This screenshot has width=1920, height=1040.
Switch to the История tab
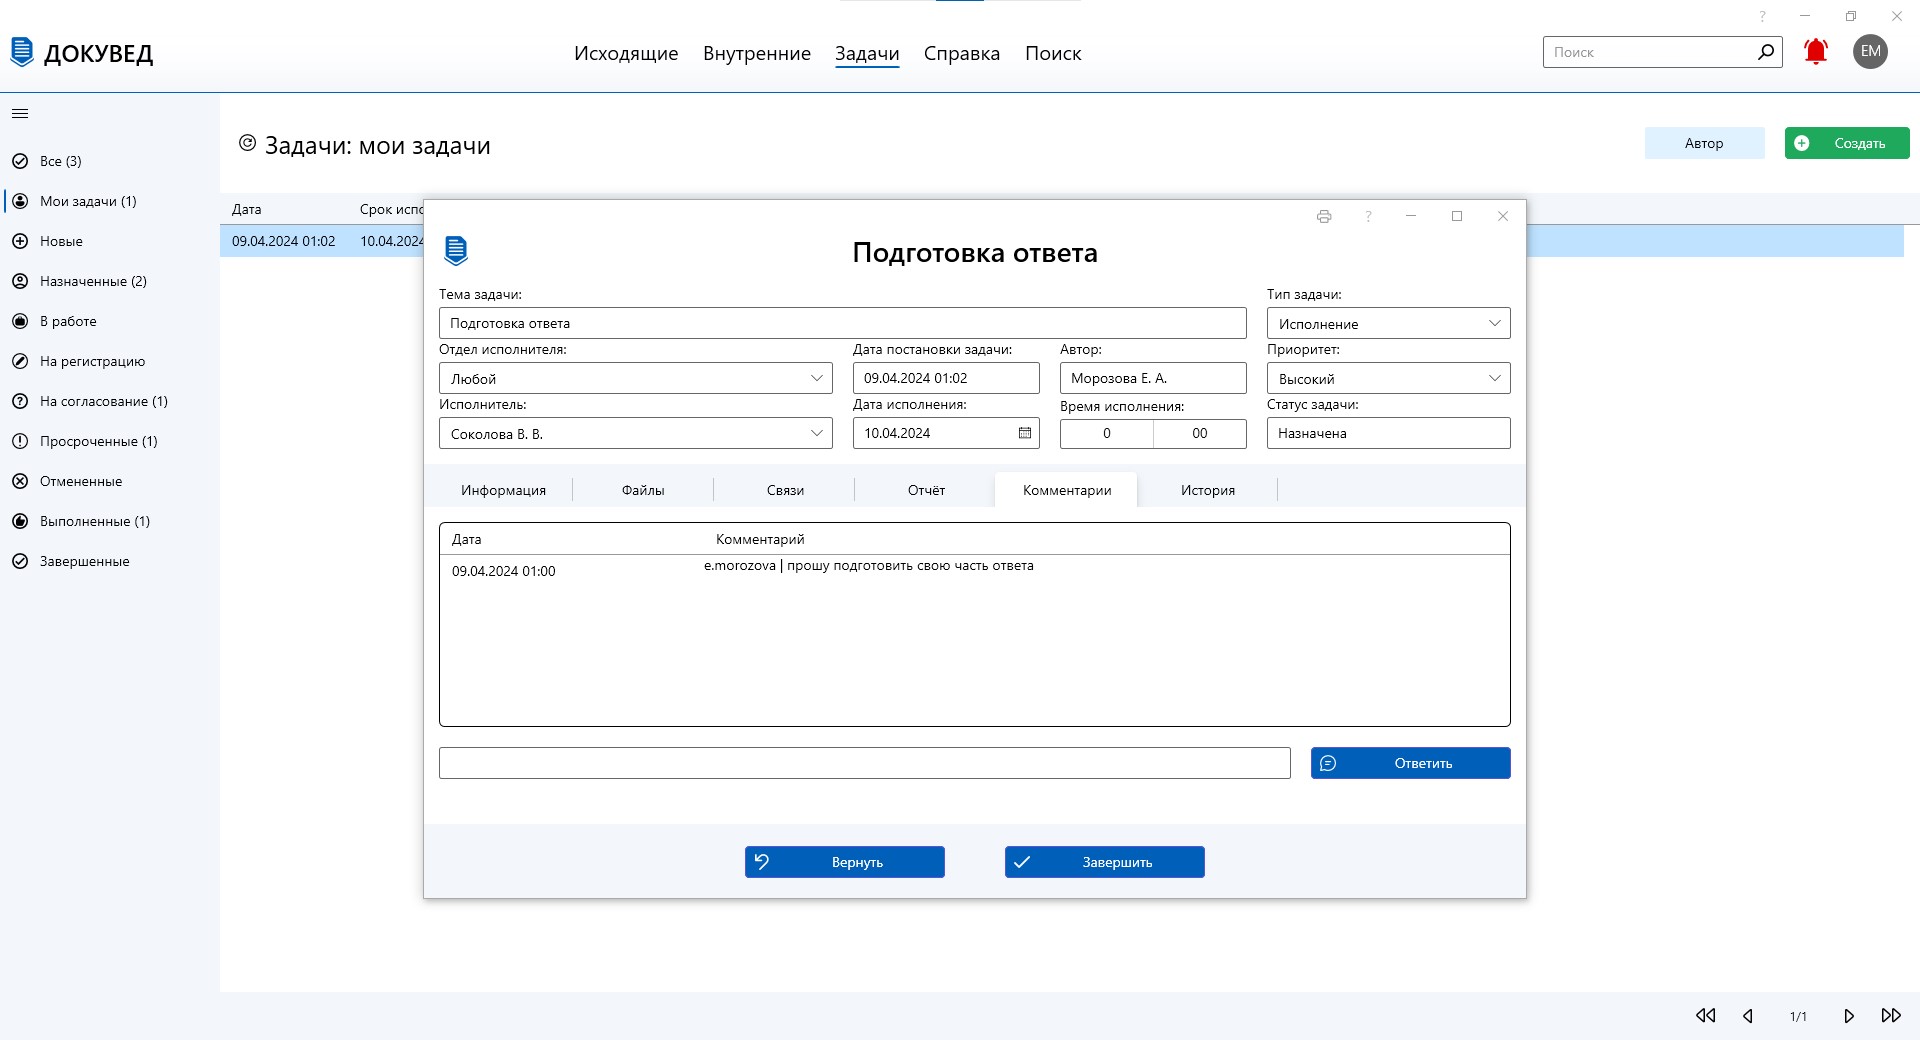pos(1208,490)
